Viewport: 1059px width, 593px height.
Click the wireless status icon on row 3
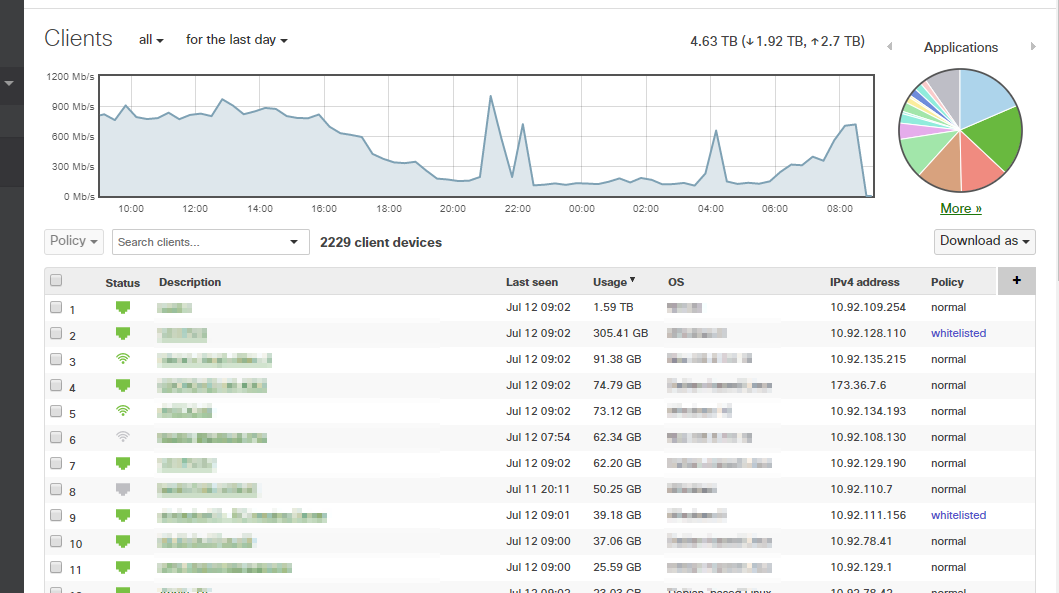122,359
